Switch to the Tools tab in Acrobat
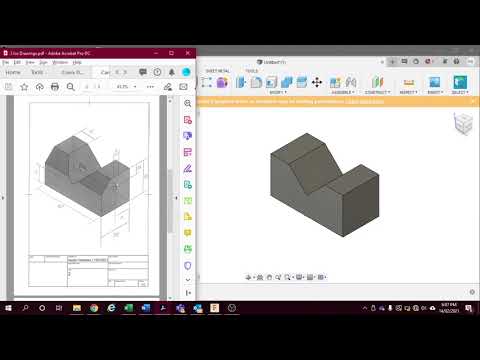 pyautogui.click(x=37, y=72)
